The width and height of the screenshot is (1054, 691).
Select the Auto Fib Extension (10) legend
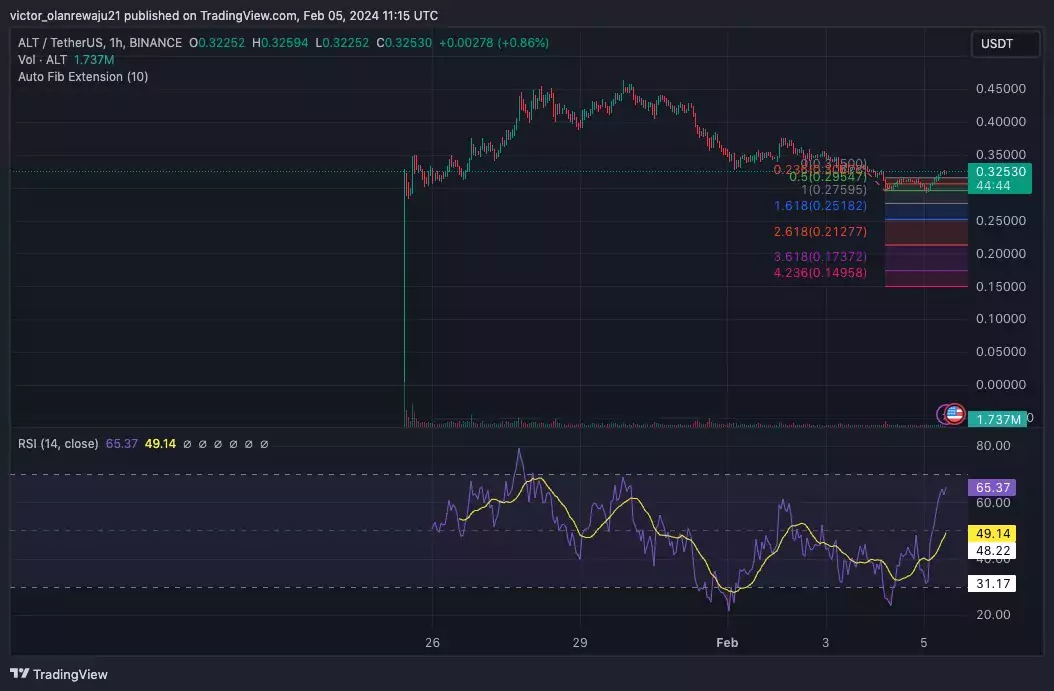pos(83,77)
